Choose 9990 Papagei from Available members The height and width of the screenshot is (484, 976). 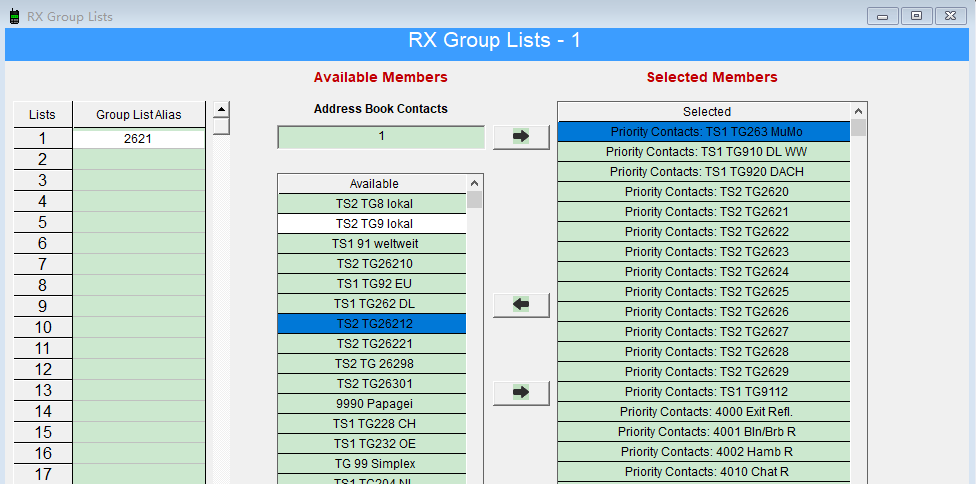pyautogui.click(x=374, y=404)
